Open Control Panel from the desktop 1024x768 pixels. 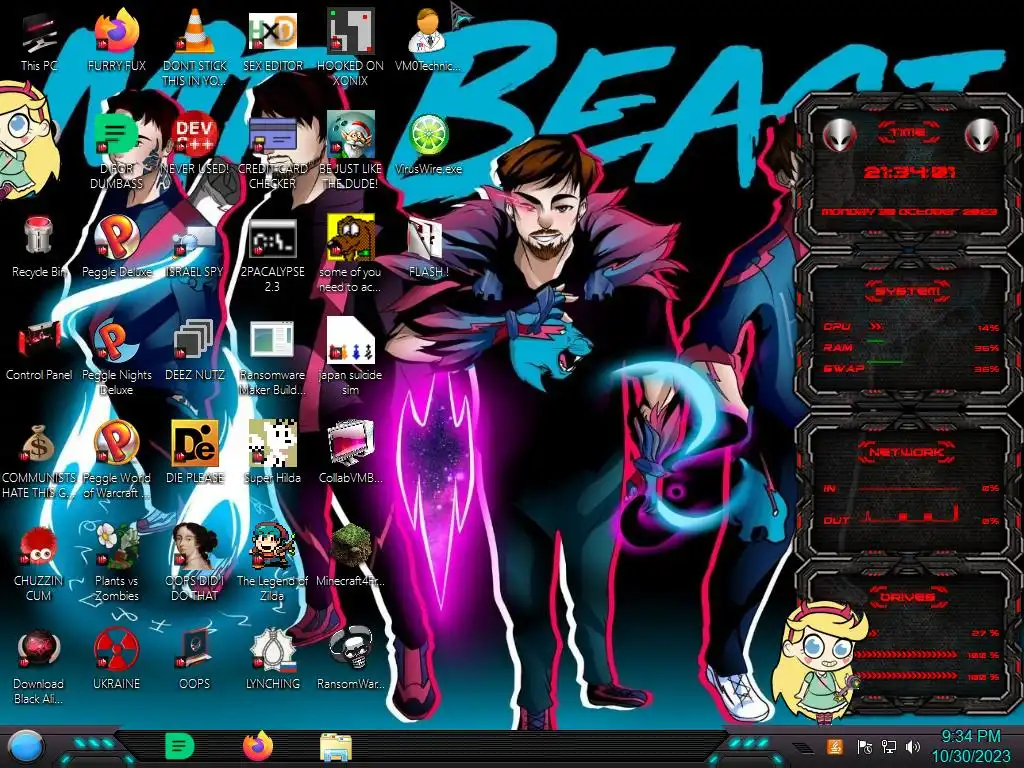coord(39,350)
